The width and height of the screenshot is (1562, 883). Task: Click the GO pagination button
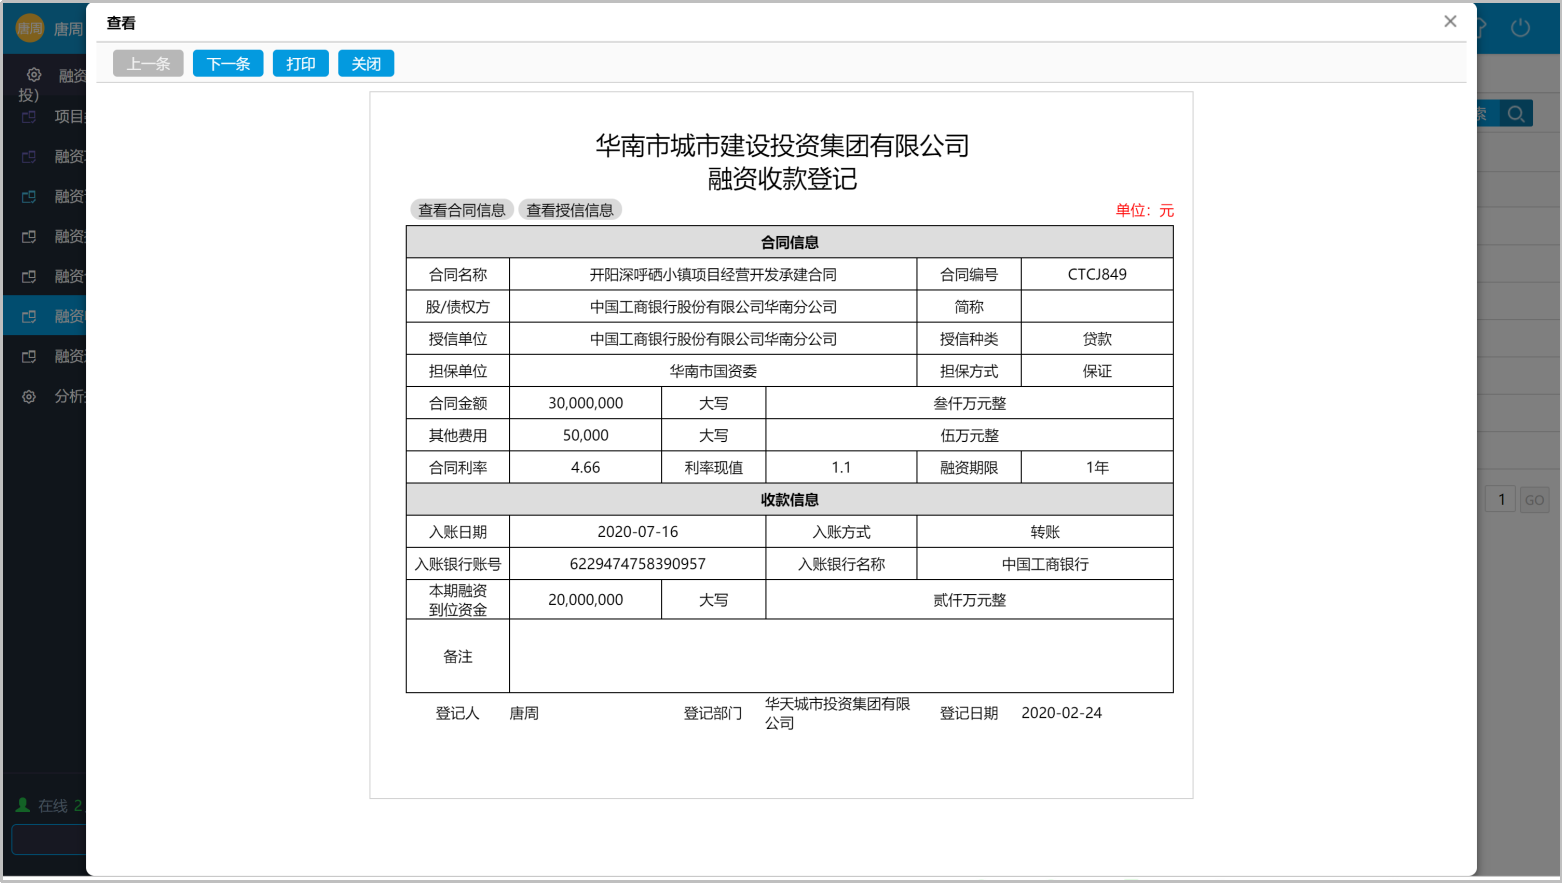[x=1534, y=500]
